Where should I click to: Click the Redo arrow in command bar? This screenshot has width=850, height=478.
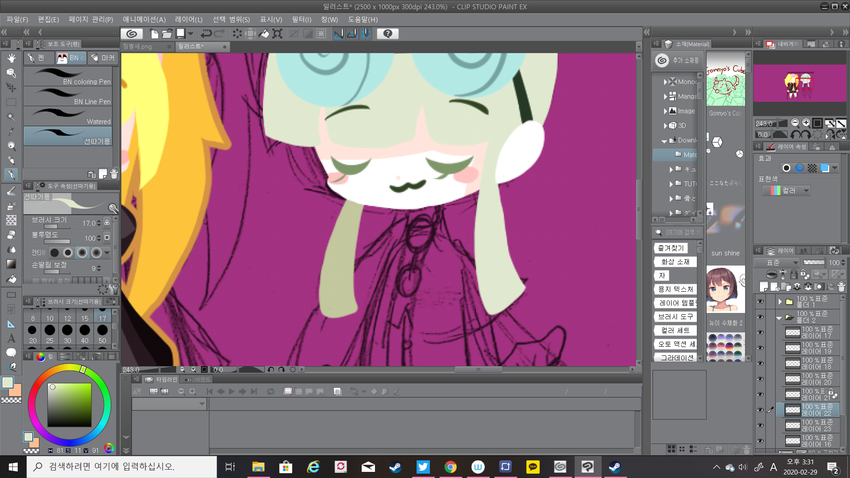219,34
